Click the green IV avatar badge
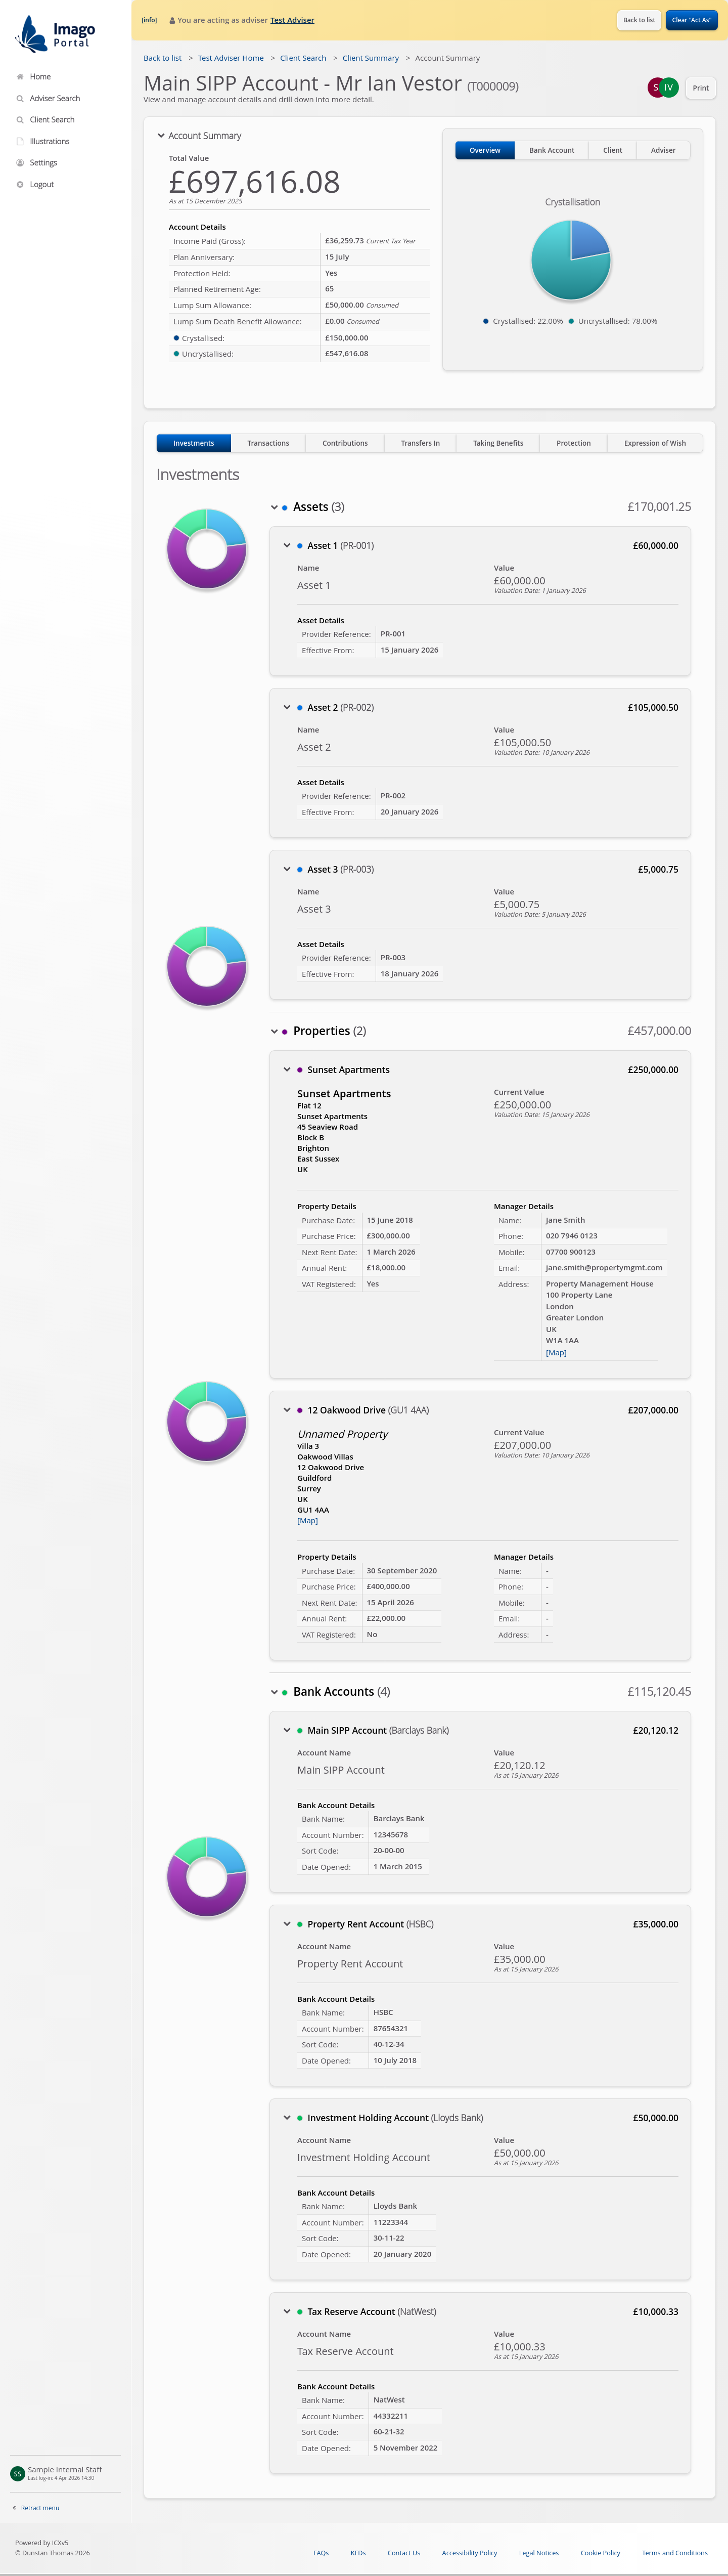728x2576 pixels. pos(669,88)
